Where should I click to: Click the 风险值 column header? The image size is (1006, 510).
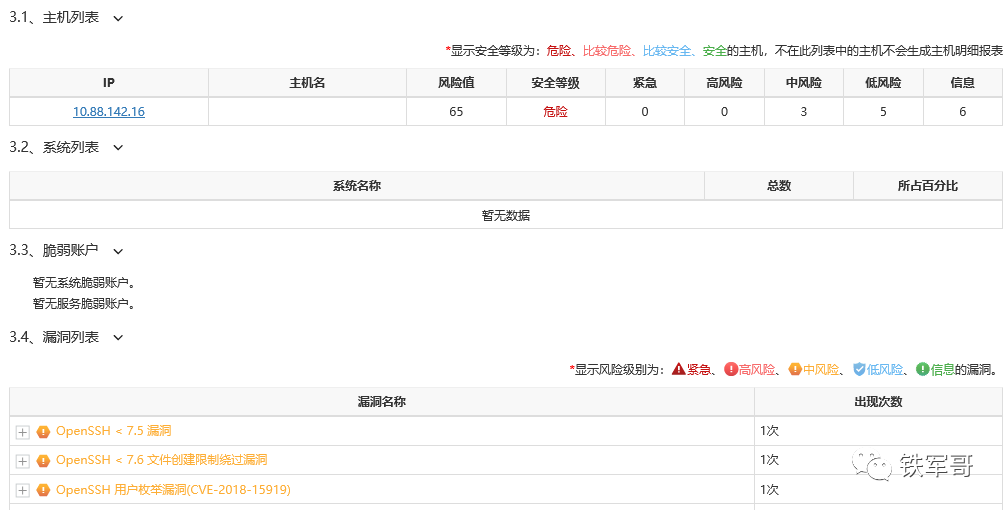click(456, 83)
